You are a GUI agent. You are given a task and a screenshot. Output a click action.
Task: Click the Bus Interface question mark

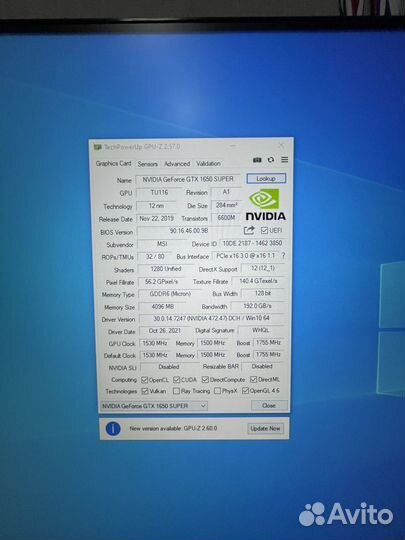(283, 256)
